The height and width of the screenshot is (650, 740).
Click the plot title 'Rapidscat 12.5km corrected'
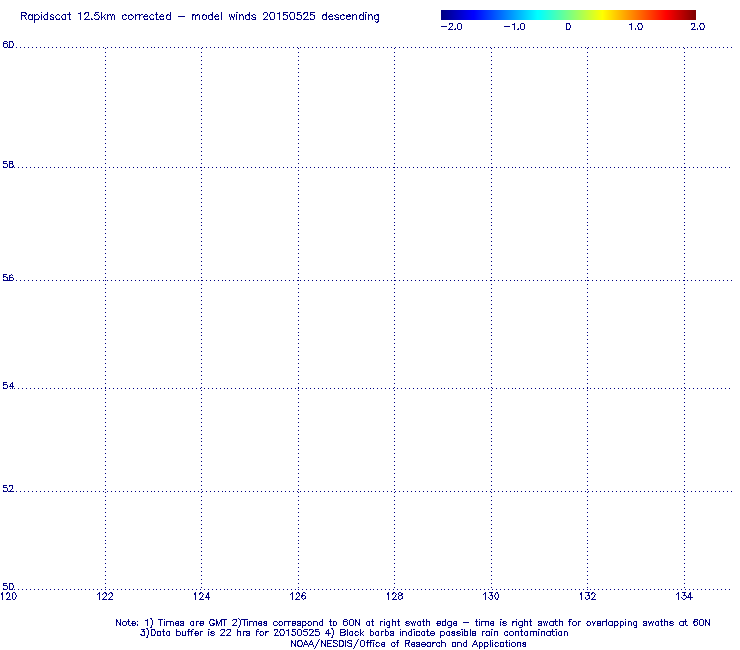click(x=96, y=17)
